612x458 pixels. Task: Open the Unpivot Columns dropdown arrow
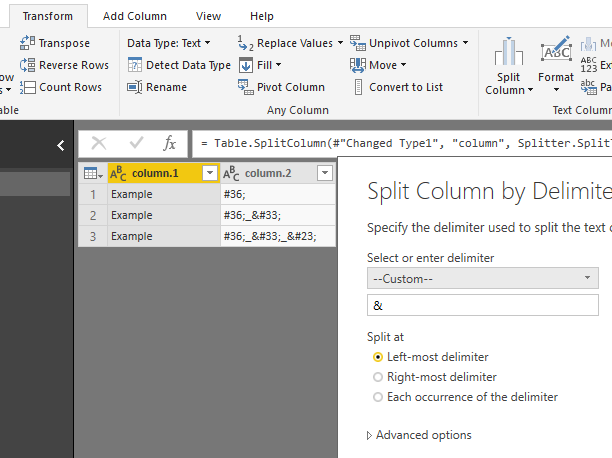click(465, 43)
